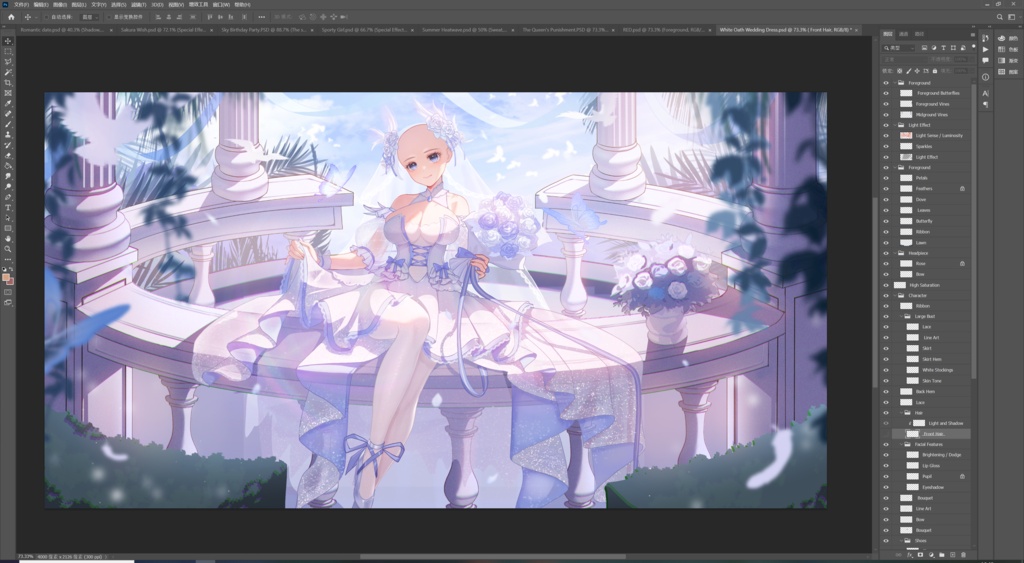The width and height of the screenshot is (1024, 563).
Task: Click the horizontal canvas scrollbar
Action: coord(493,557)
